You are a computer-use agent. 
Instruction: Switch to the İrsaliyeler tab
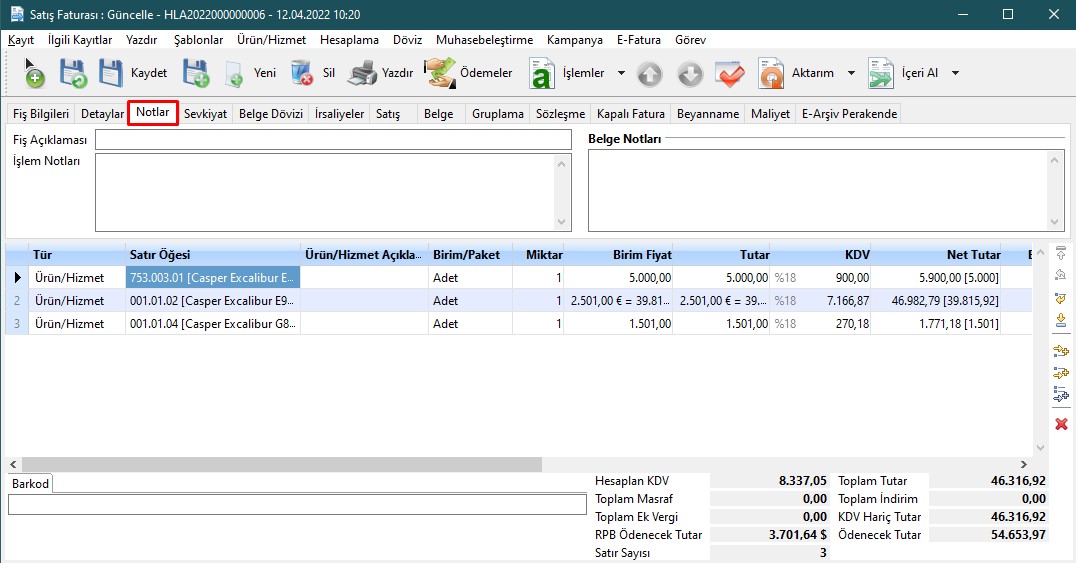[339, 114]
